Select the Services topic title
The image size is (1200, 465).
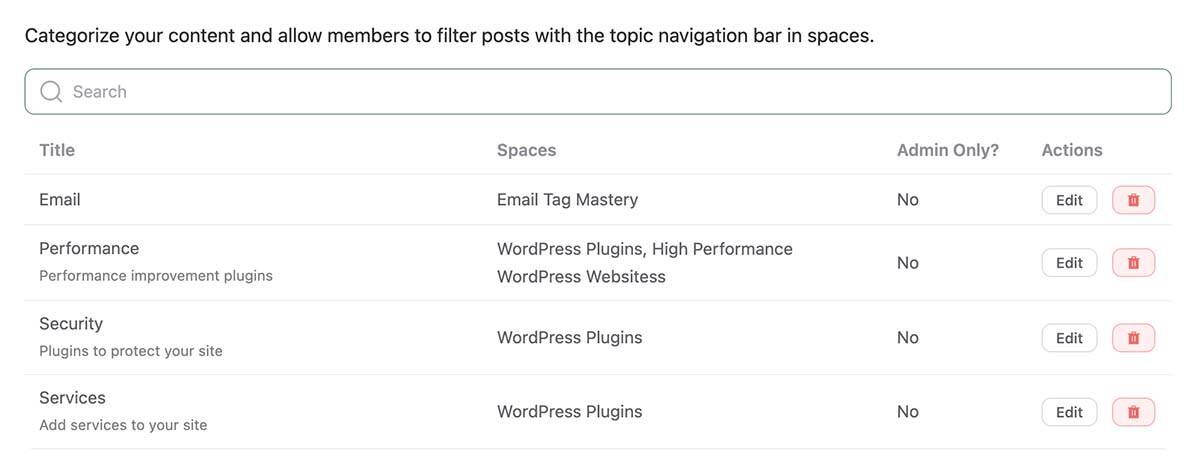pos(72,398)
